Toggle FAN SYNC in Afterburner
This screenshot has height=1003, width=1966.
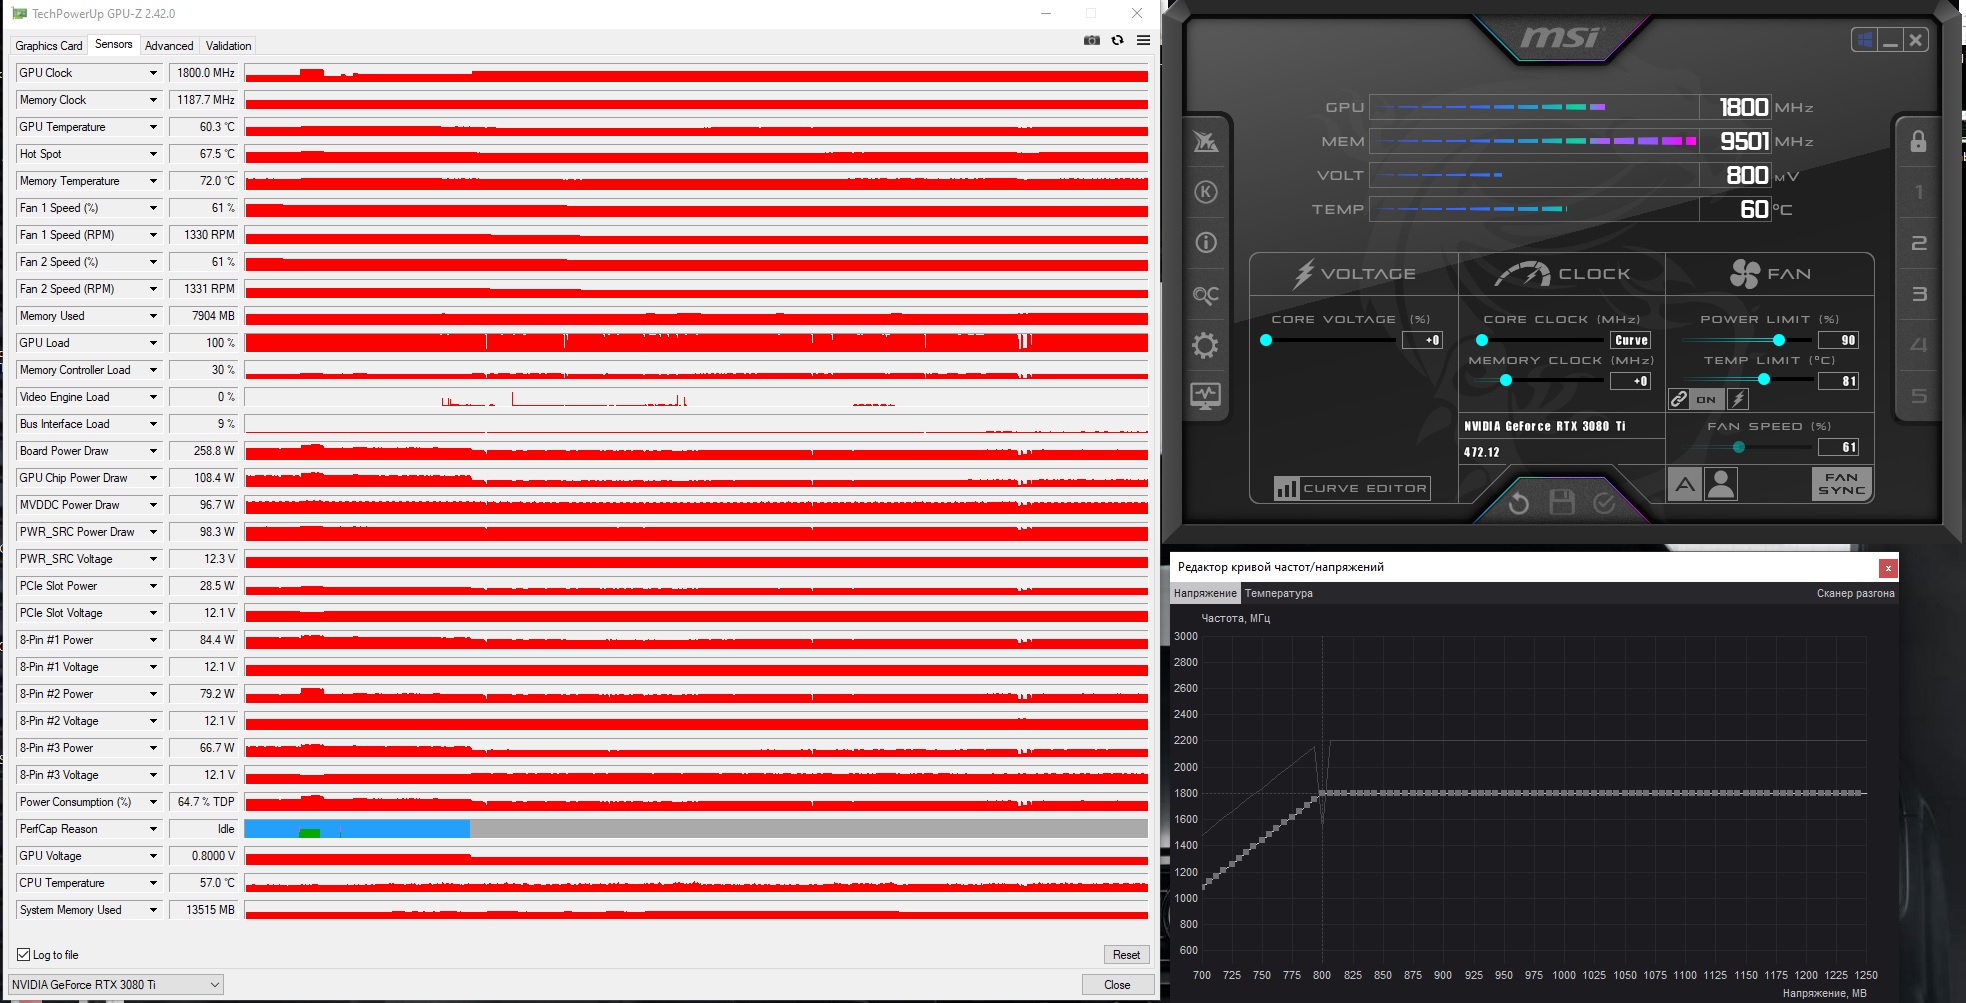1841,484
